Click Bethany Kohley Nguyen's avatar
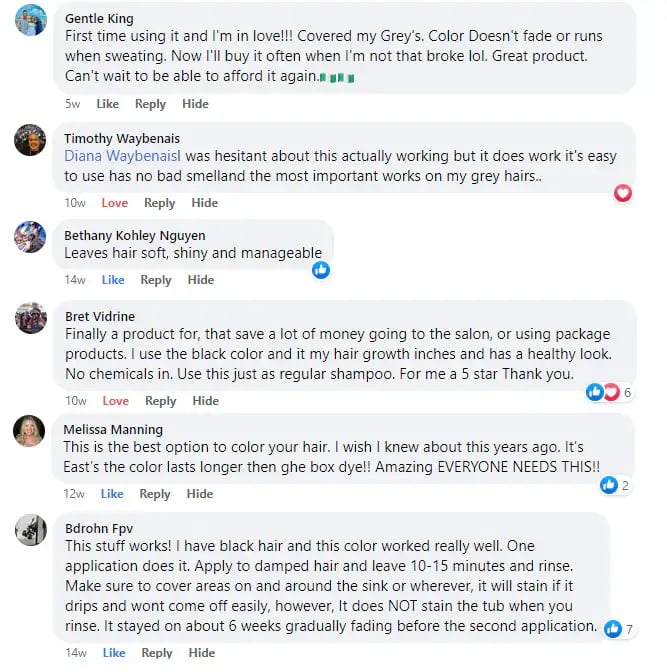This screenshot has height=672, width=667. 31,237
